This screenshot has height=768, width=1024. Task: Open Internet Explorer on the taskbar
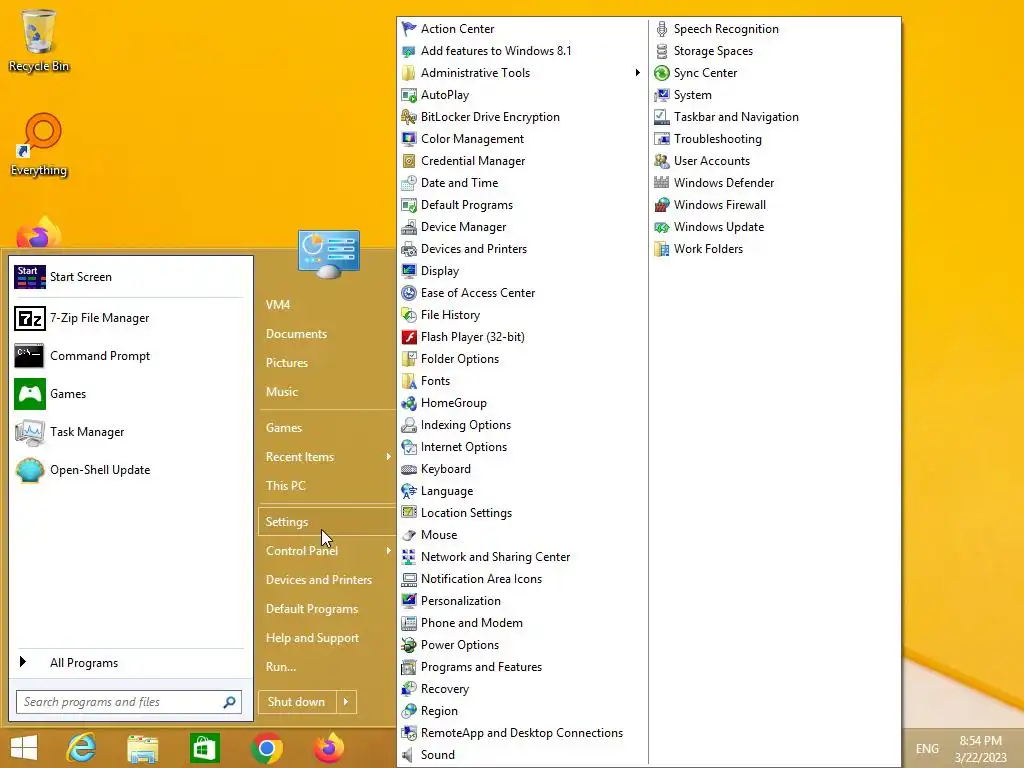81,748
